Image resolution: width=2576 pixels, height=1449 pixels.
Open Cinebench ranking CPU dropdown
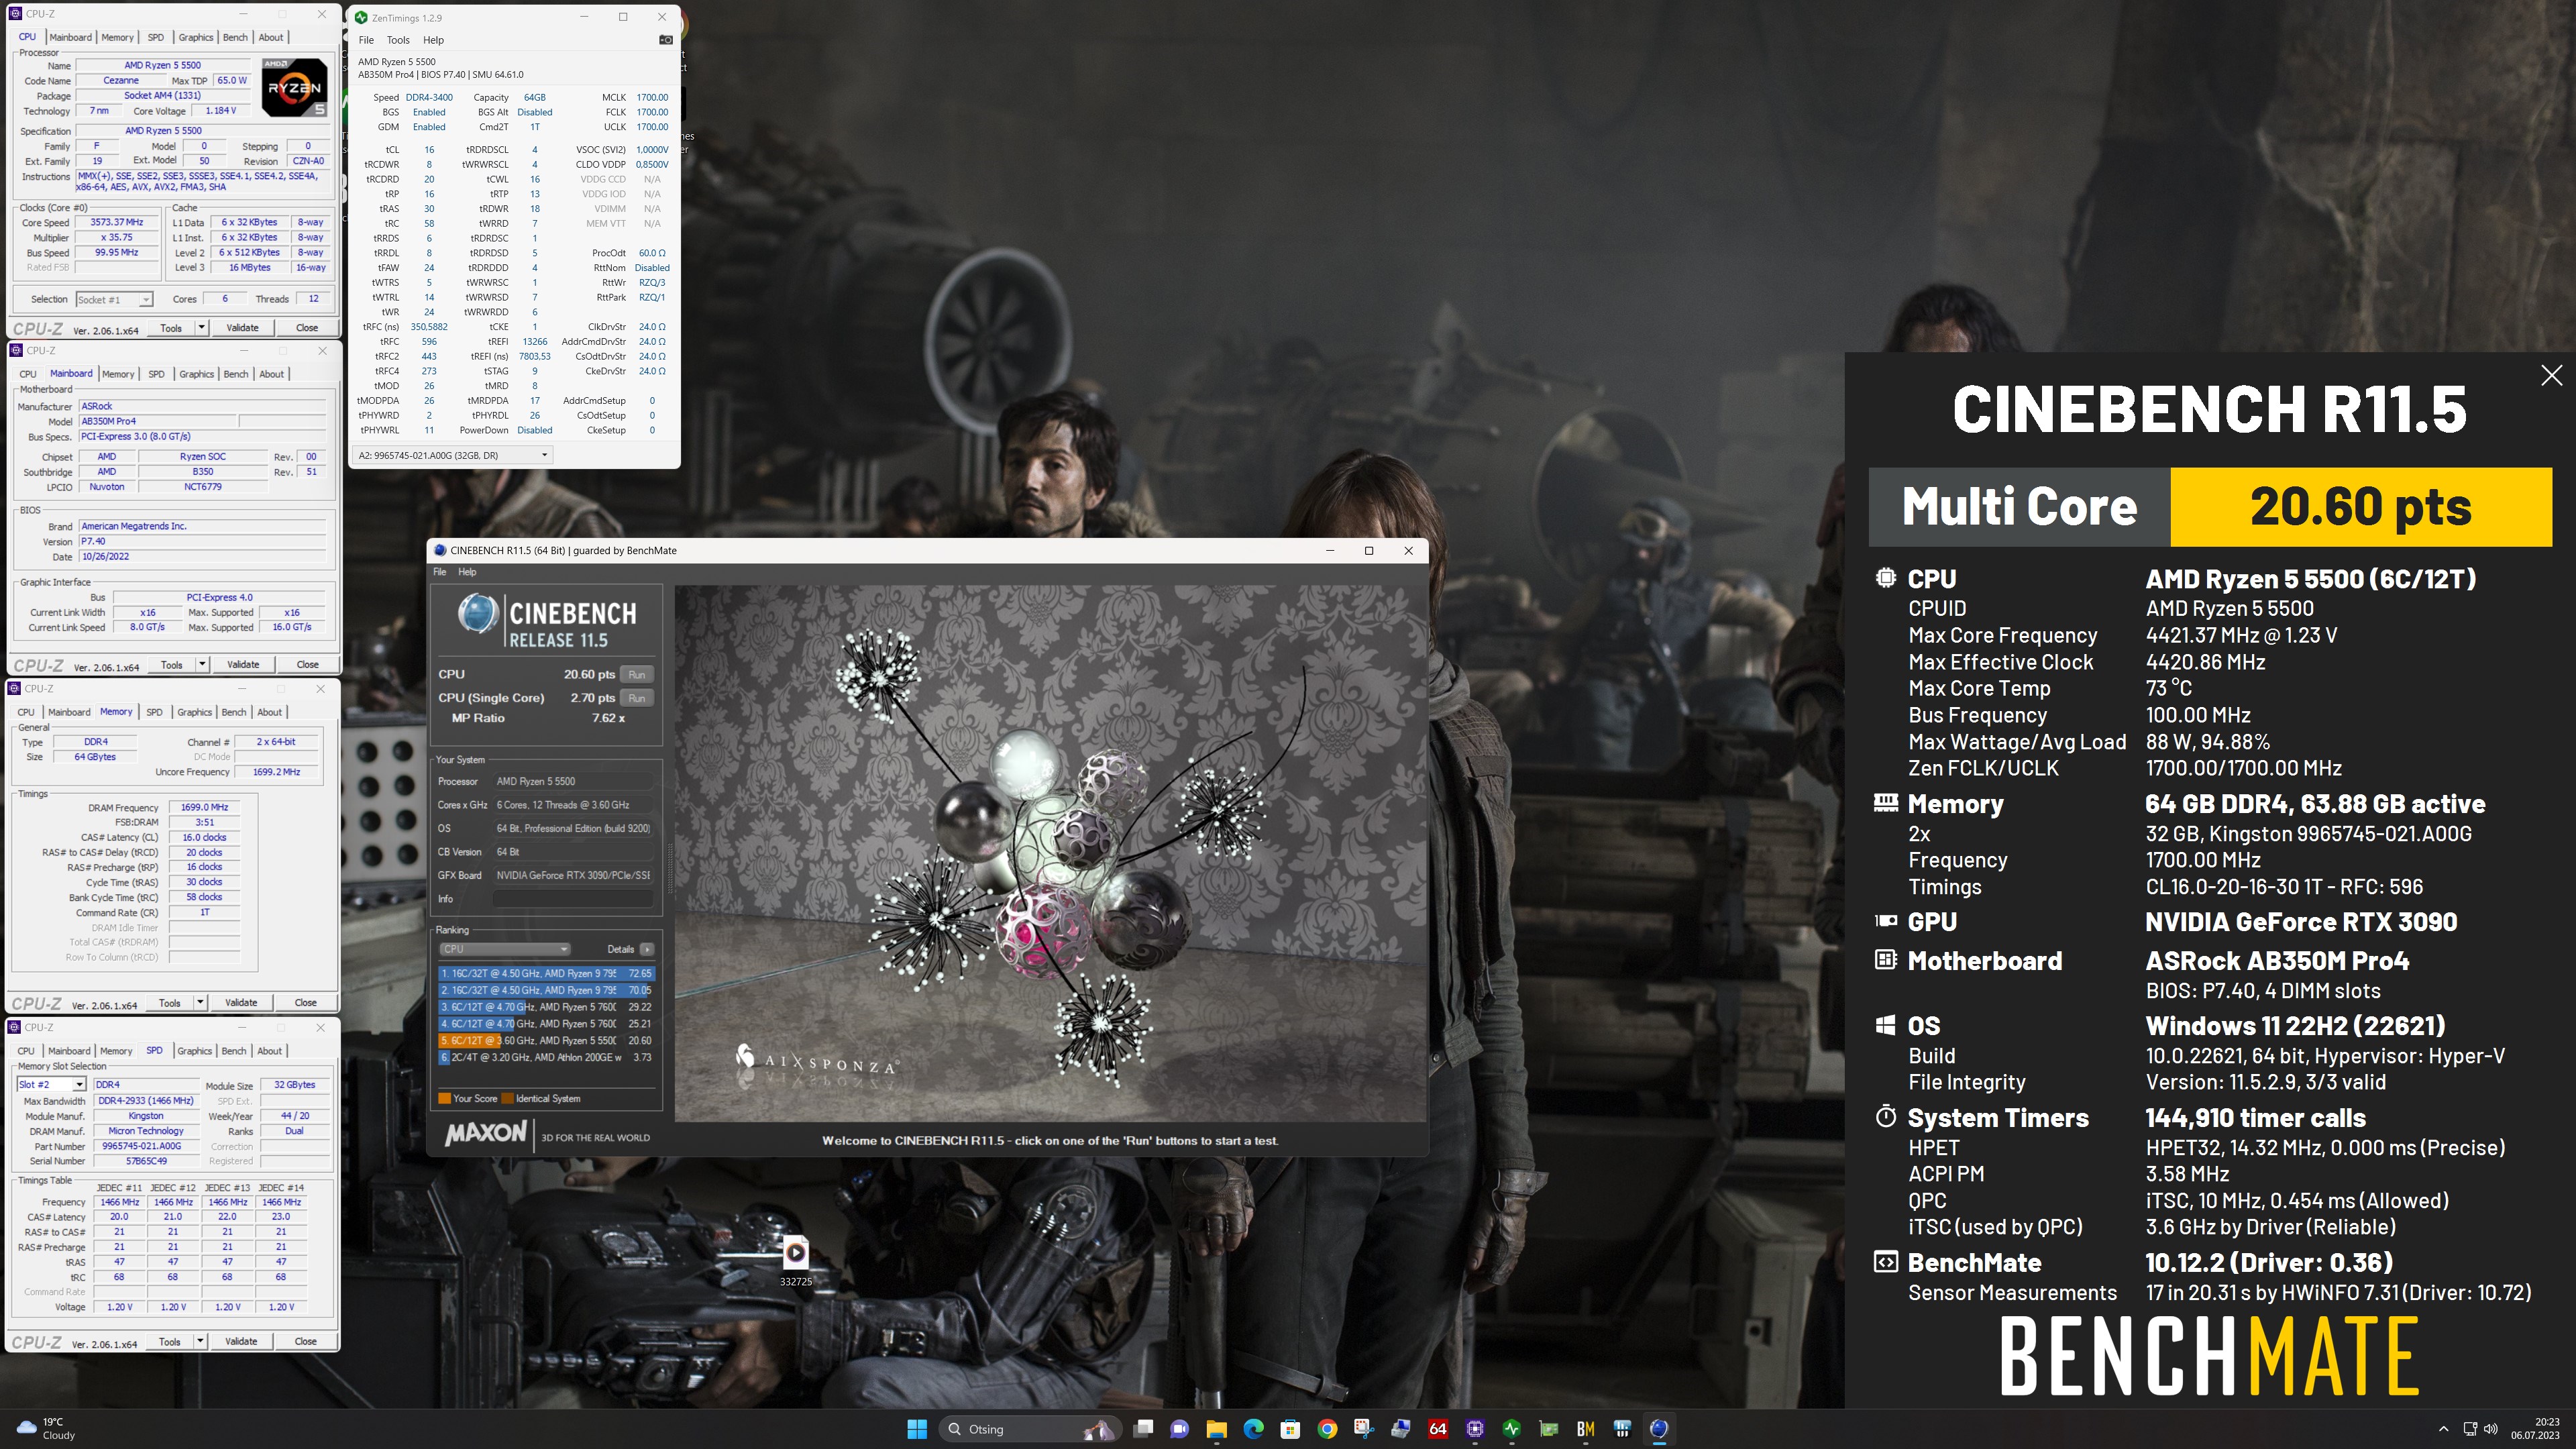click(x=504, y=949)
